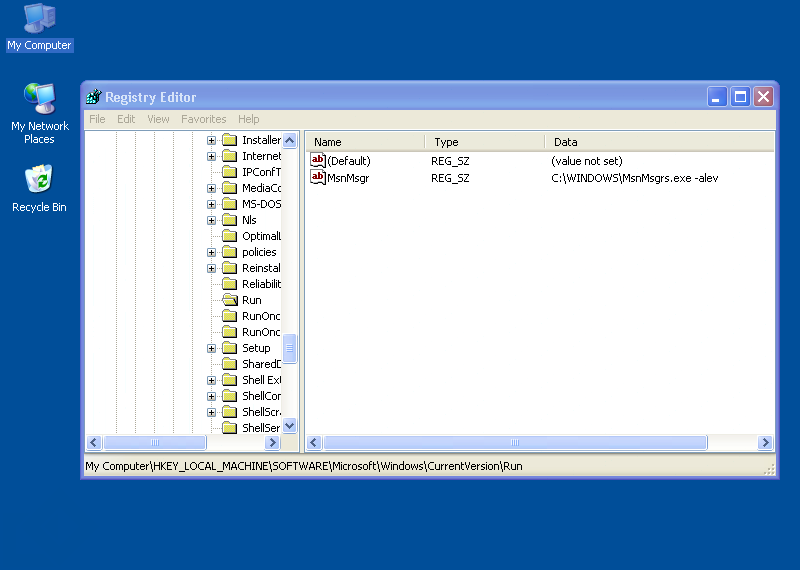Click the tree pane scroll up arrow
The width and height of the screenshot is (800, 570).
coord(290,140)
